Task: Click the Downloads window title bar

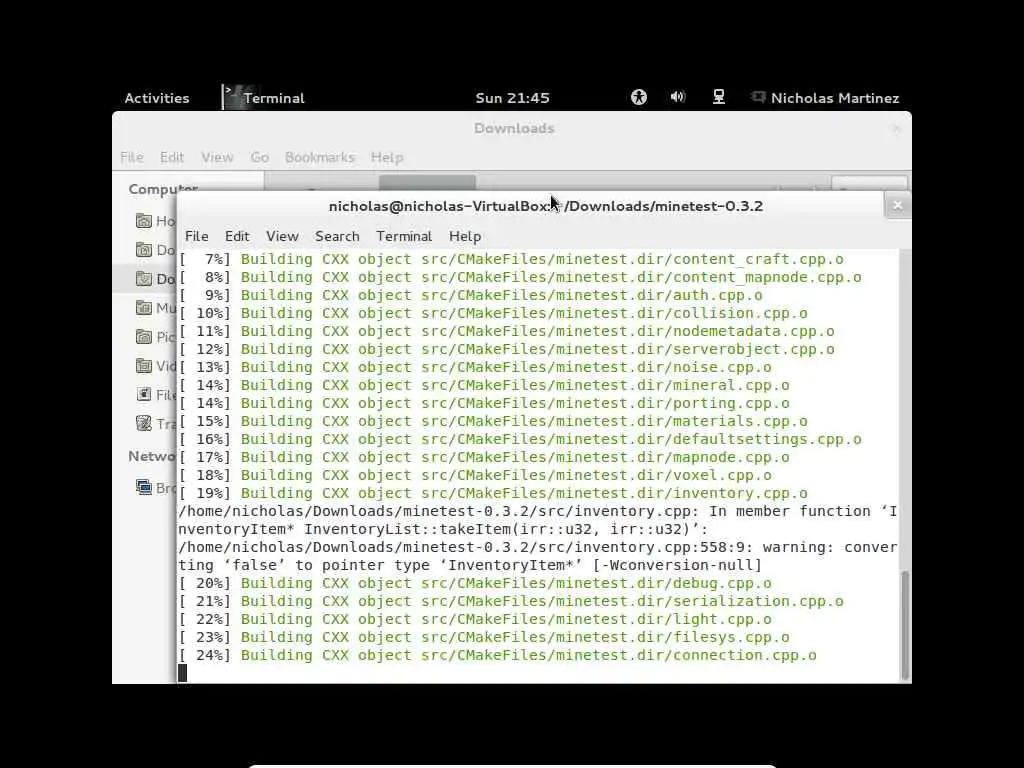Action: pos(513,128)
